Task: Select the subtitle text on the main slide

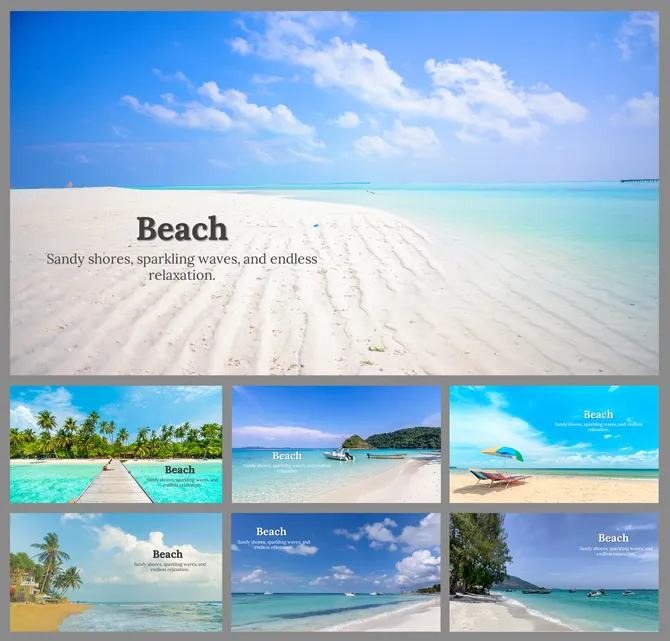Action: coord(182,266)
